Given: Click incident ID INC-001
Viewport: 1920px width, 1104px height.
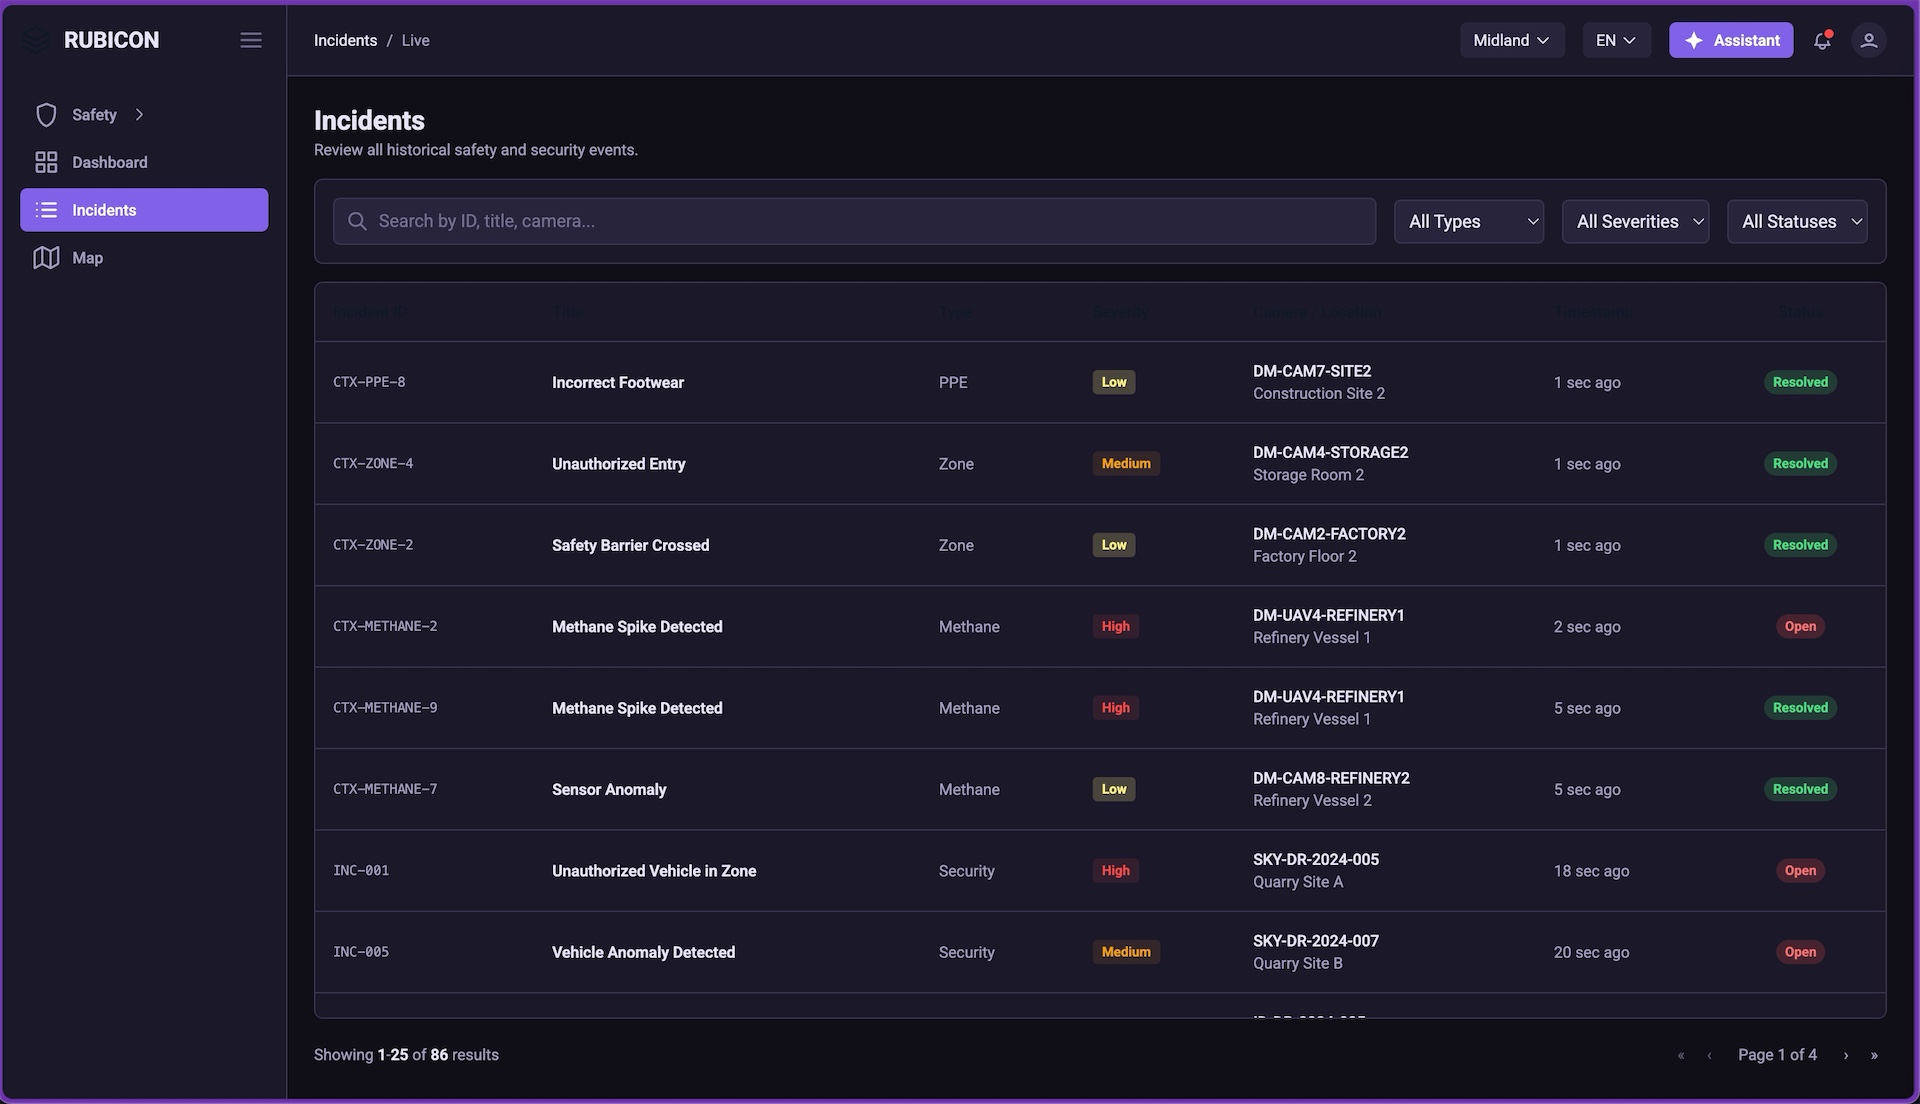Looking at the screenshot, I should tap(361, 871).
